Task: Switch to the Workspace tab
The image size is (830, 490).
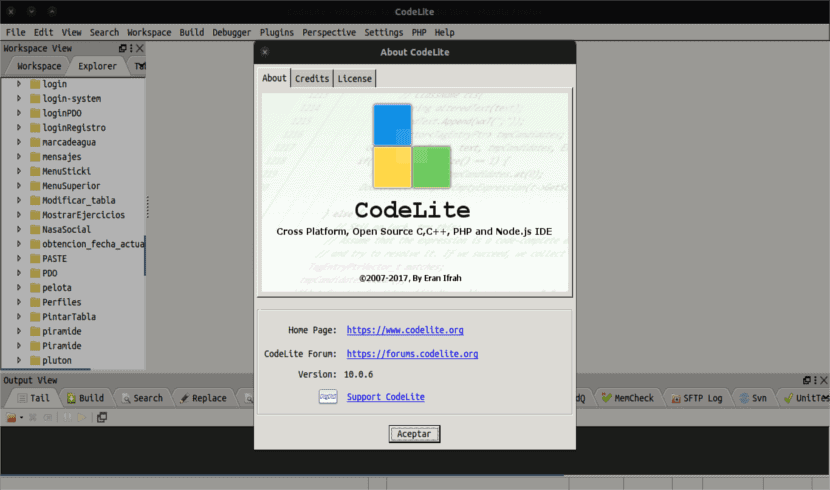Action: pyautogui.click(x=39, y=66)
